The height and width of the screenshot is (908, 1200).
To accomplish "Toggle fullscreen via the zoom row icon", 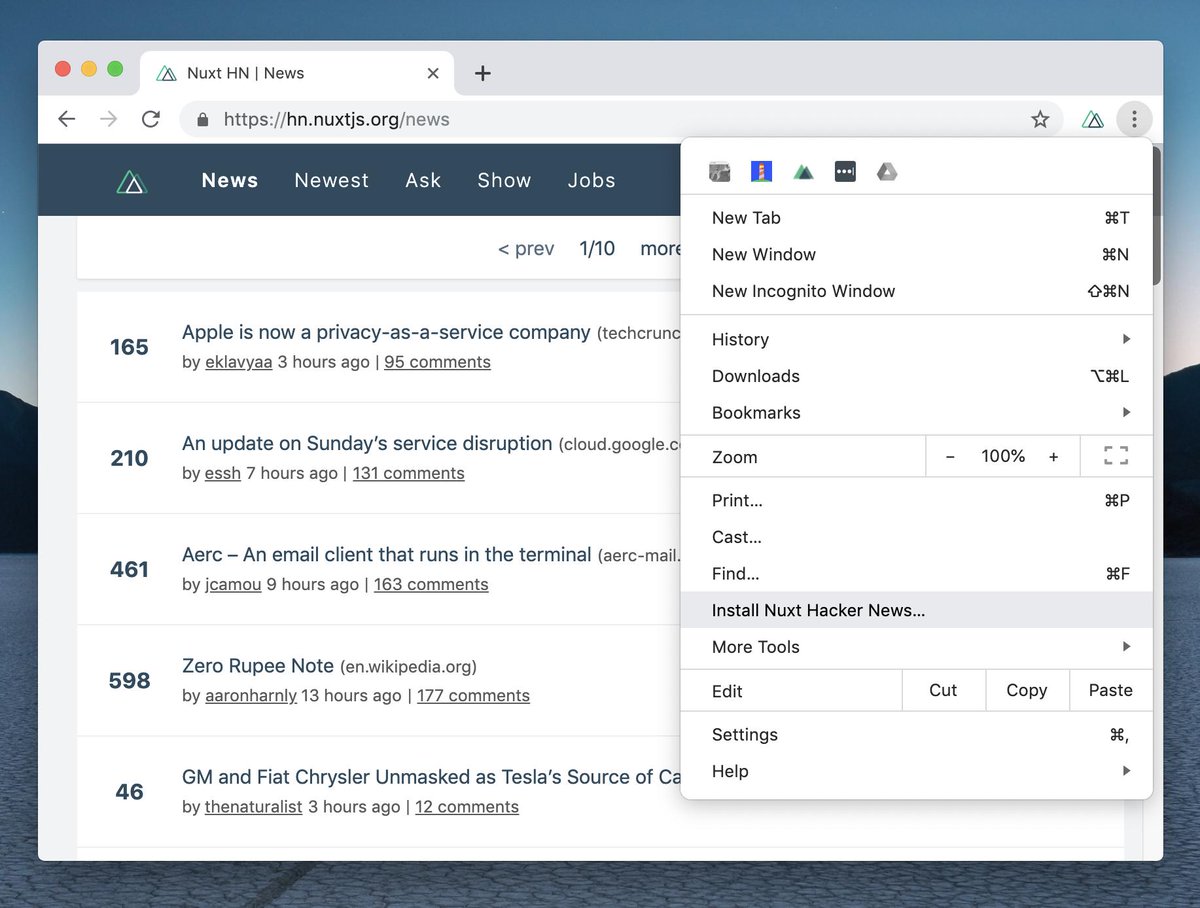I will (x=1116, y=457).
